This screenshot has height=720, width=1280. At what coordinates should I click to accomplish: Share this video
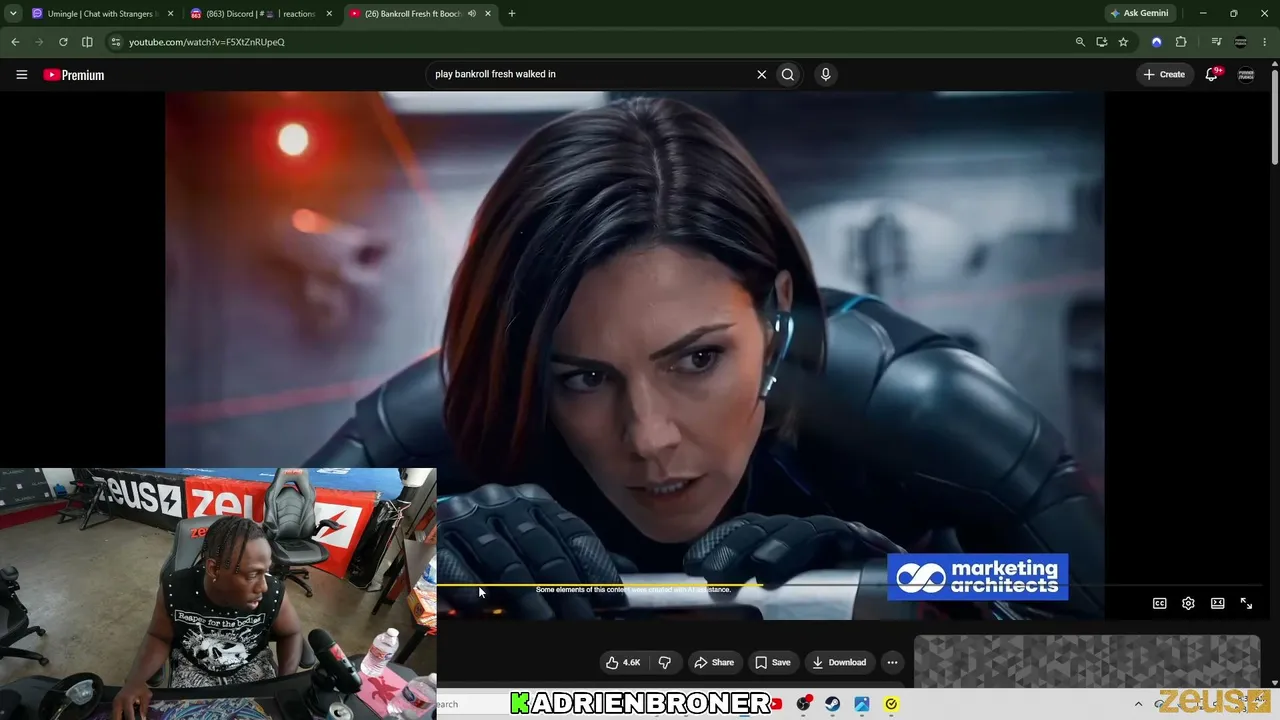point(714,662)
